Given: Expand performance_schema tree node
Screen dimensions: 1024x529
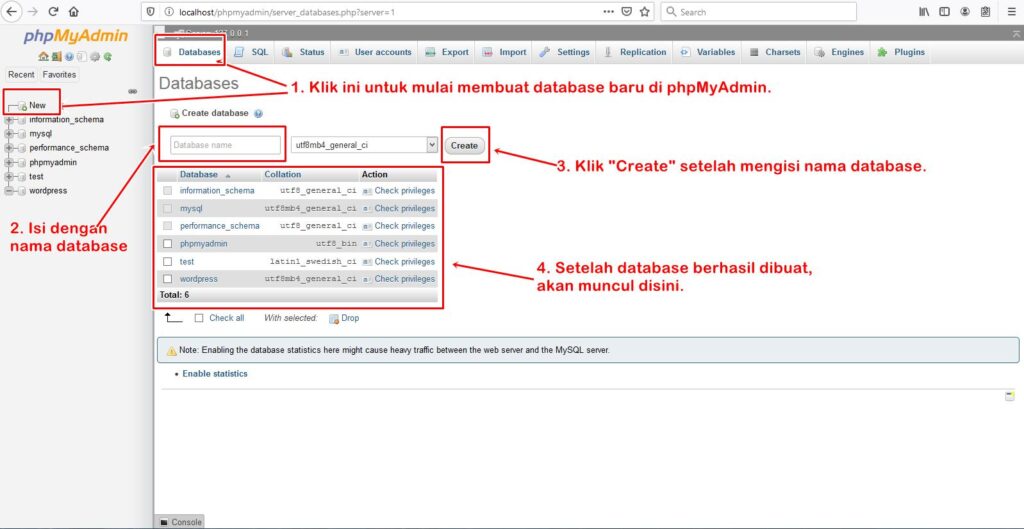Looking at the screenshot, I should pos(8,148).
